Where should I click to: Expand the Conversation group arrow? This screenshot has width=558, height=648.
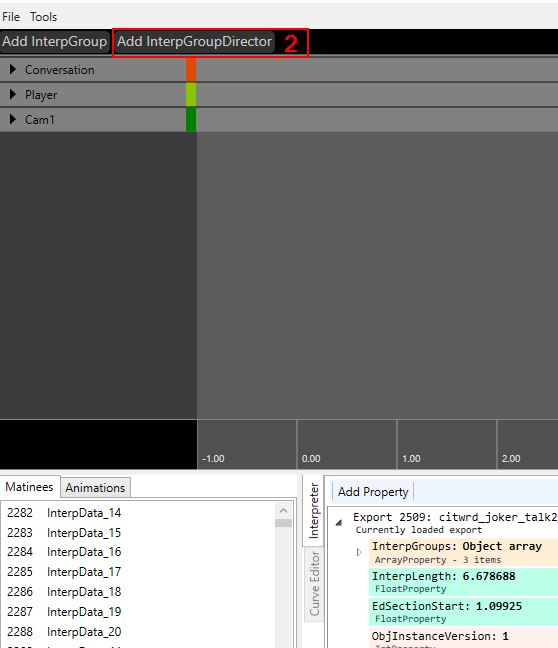tap(12, 69)
